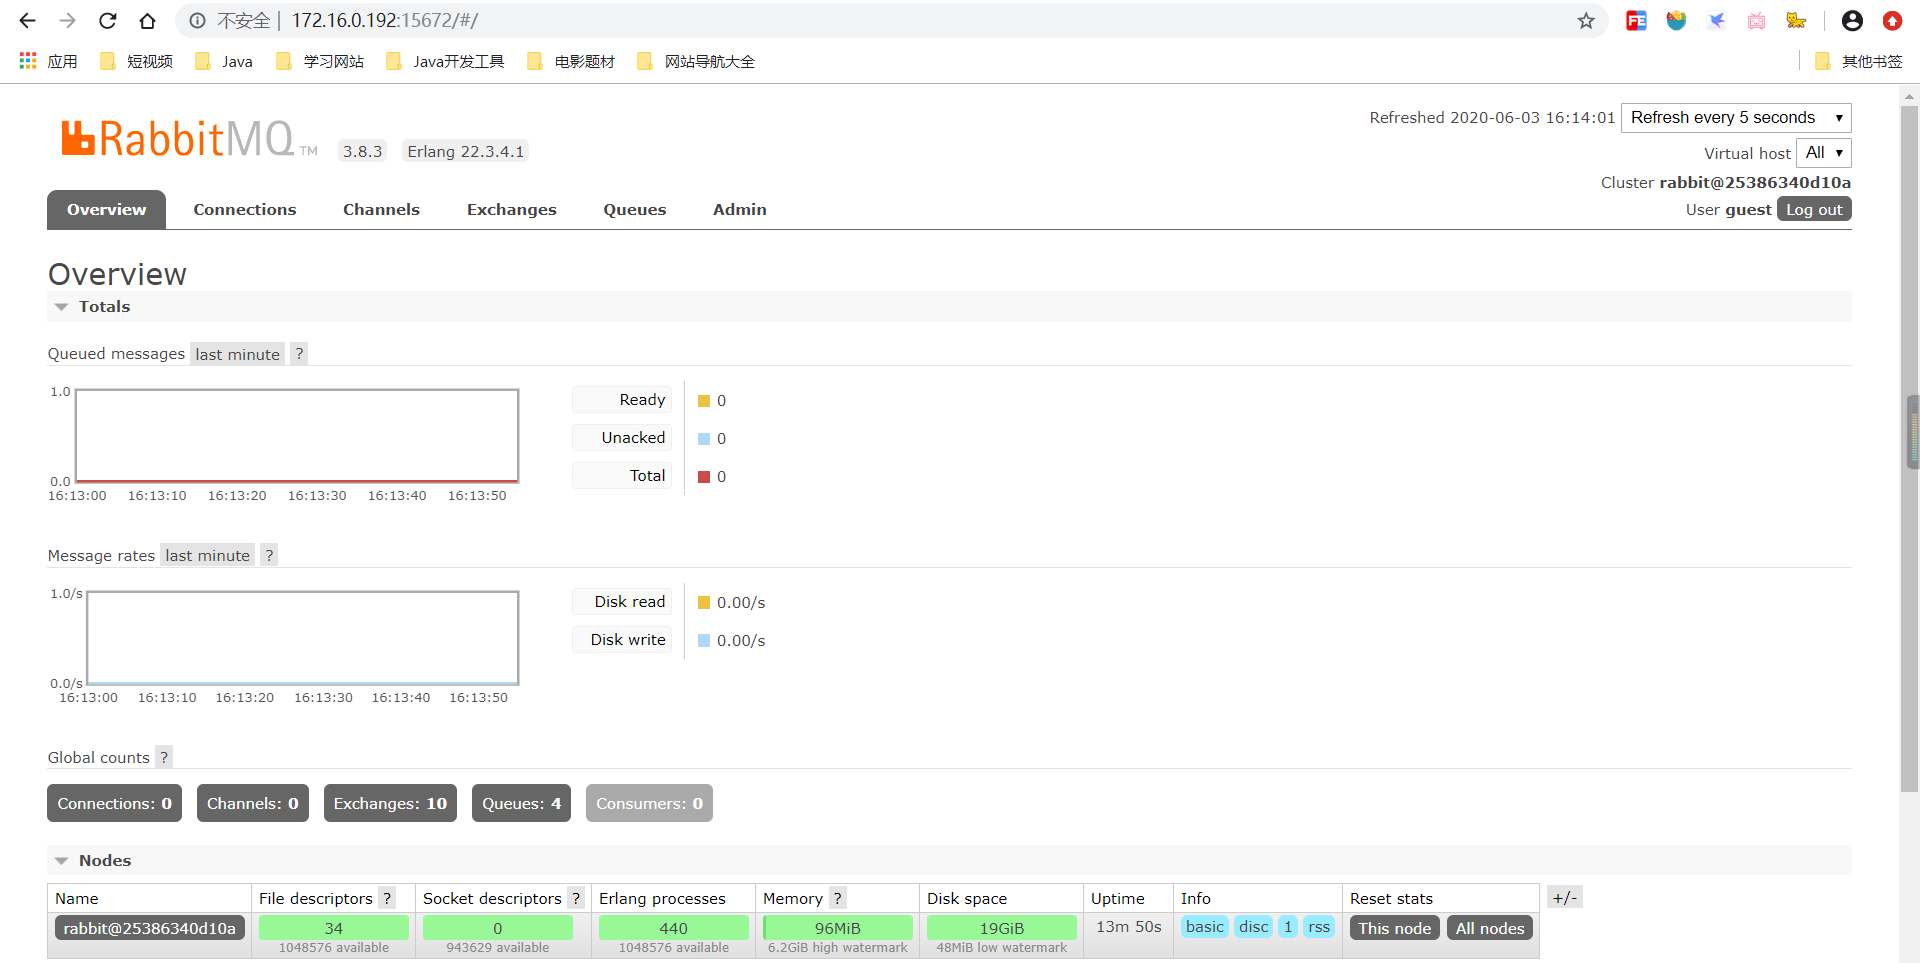Reset stats for This node

(1395, 928)
